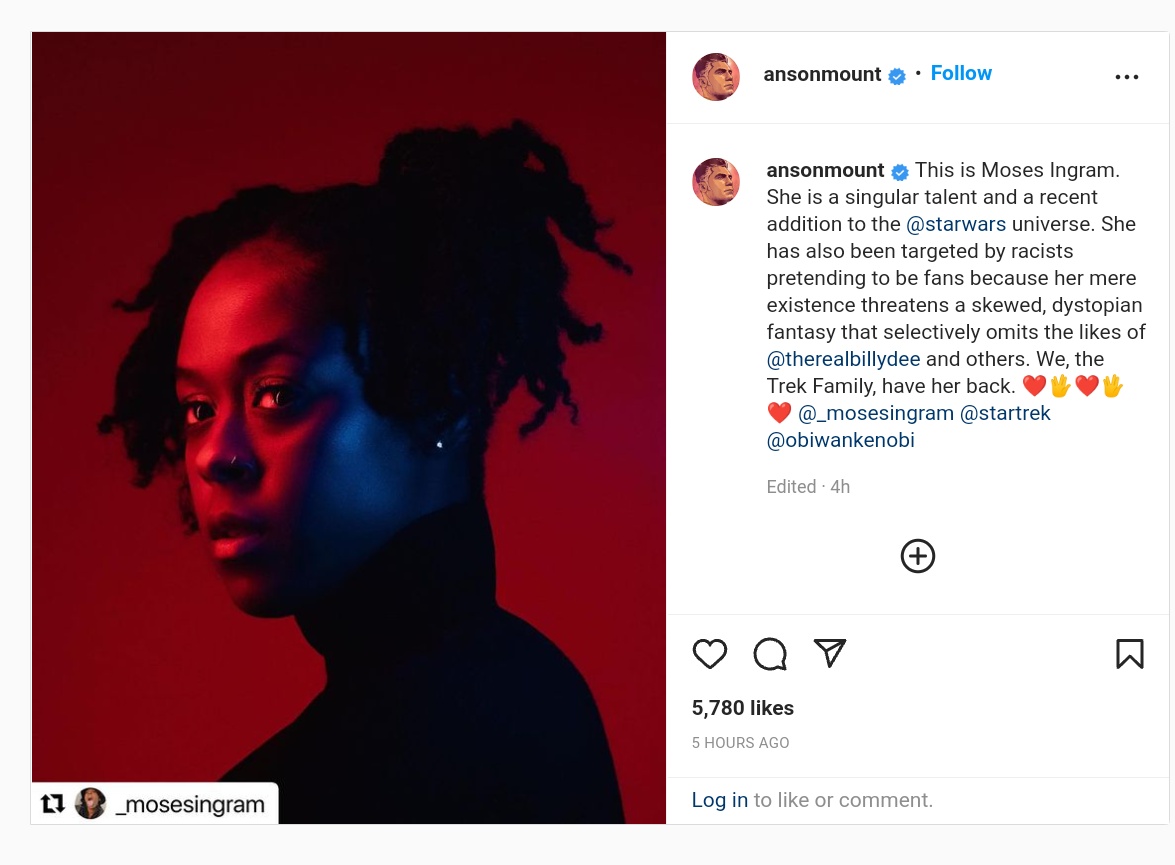The width and height of the screenshot is (1175, 865).
Task: Open ansonmount avatar next to caption
Action: coord(716,181)
